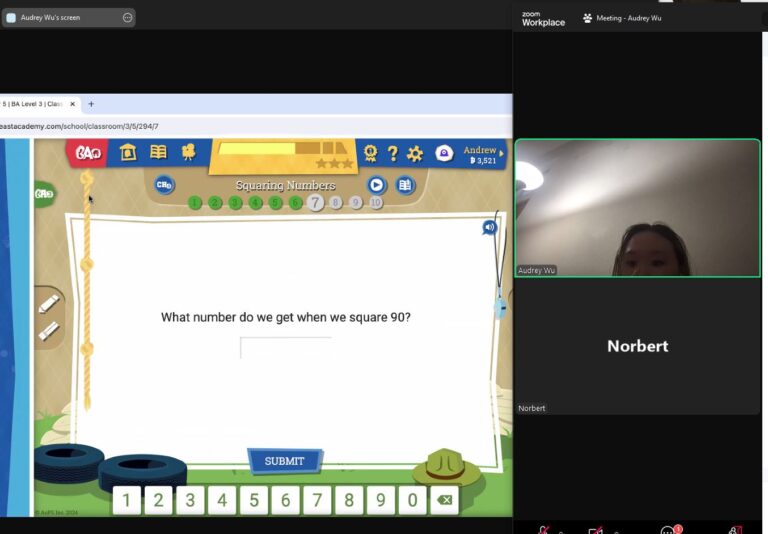Tap keypad digit 3
The width and height of the screenshot is (768, 534).
click(190, 500)
